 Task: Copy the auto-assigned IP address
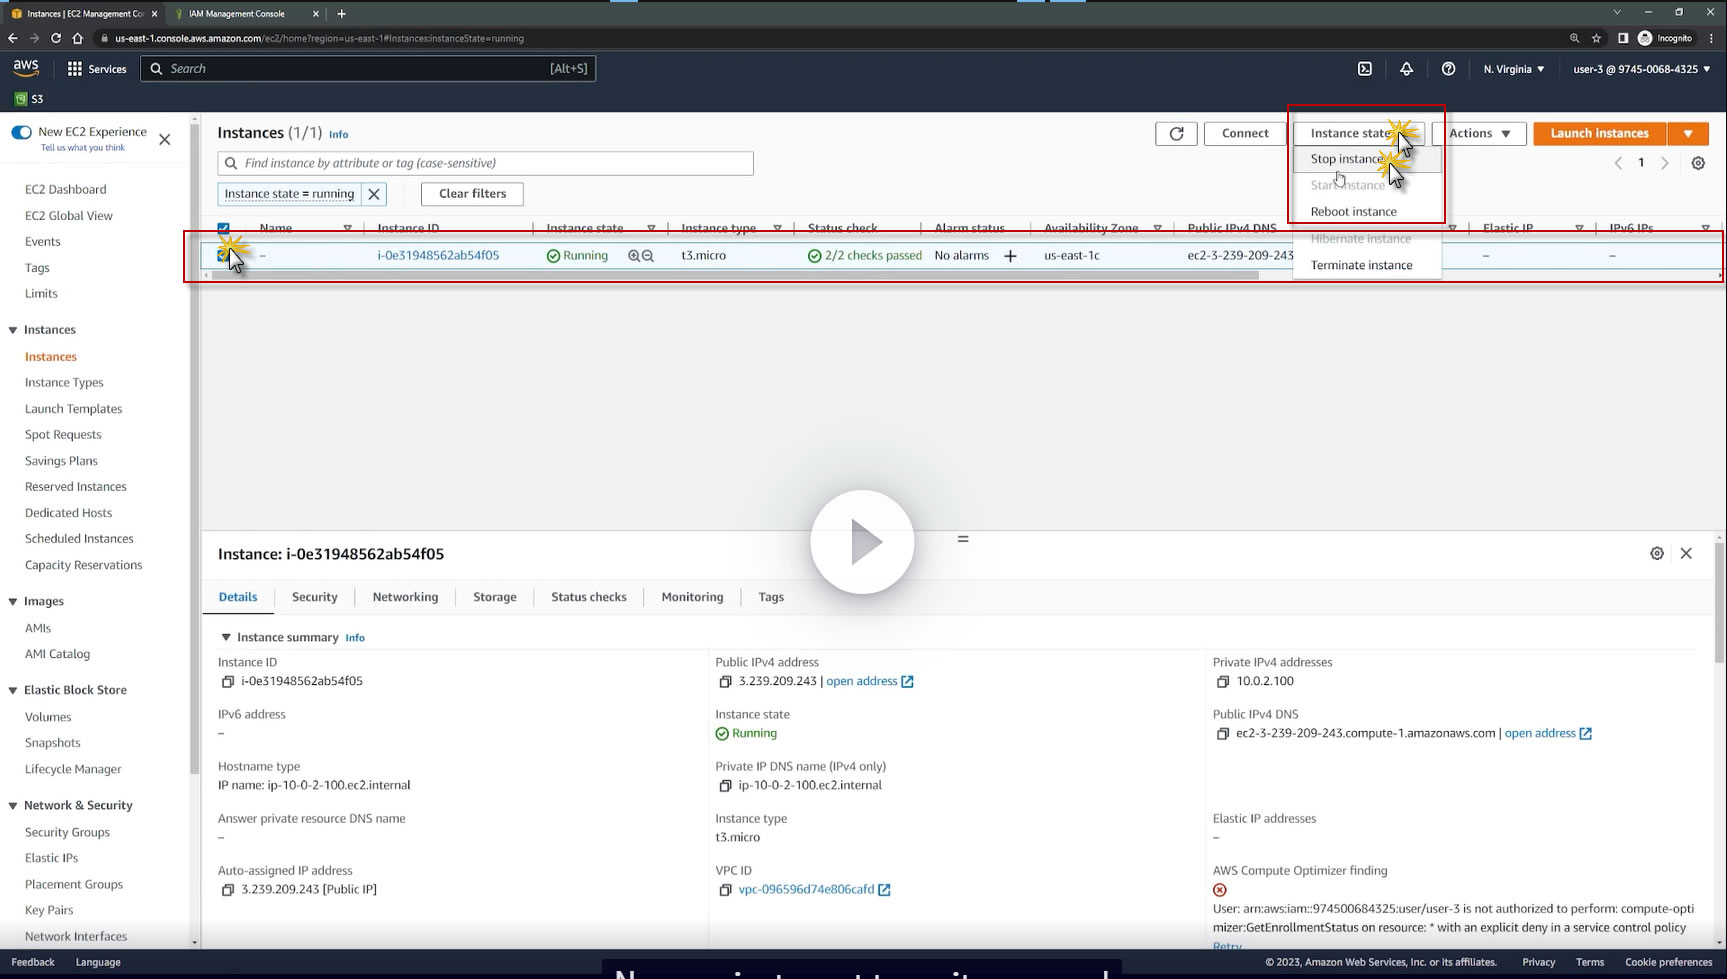click(227, 890)
